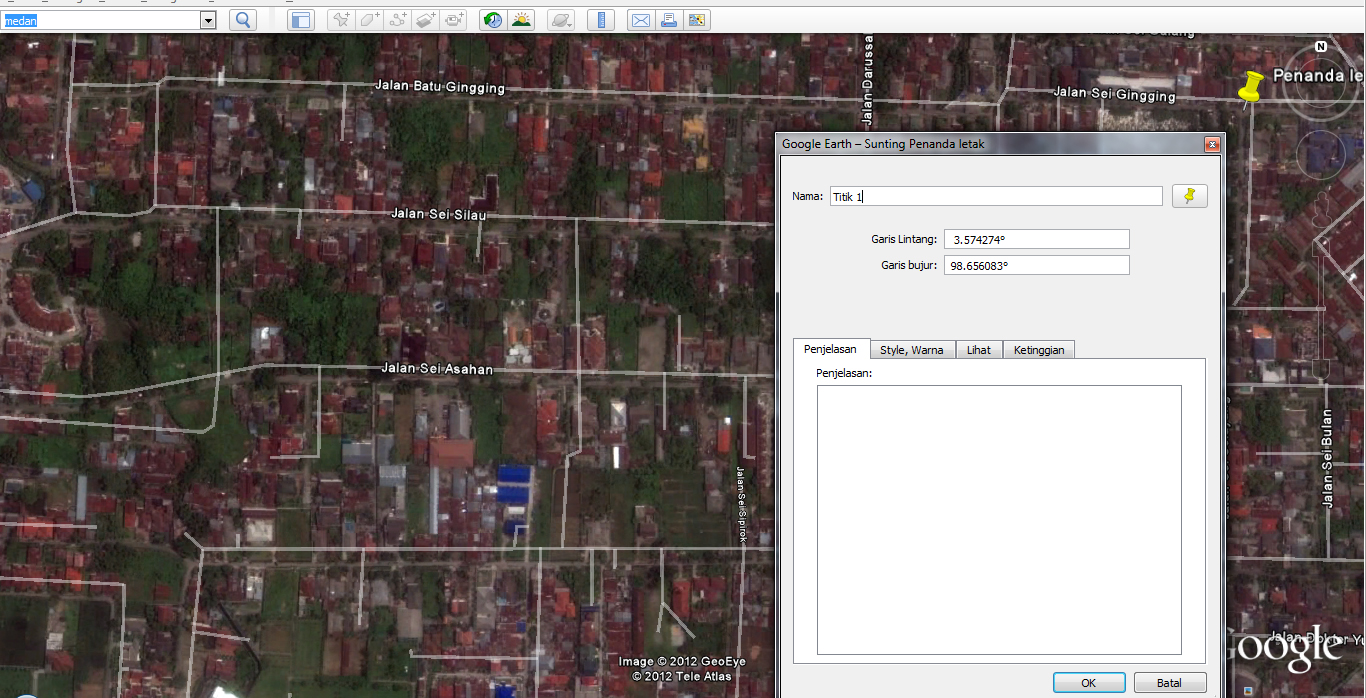Open the planet switcher dropdown
Screen dimensions: 1366x698
[560, 20]
